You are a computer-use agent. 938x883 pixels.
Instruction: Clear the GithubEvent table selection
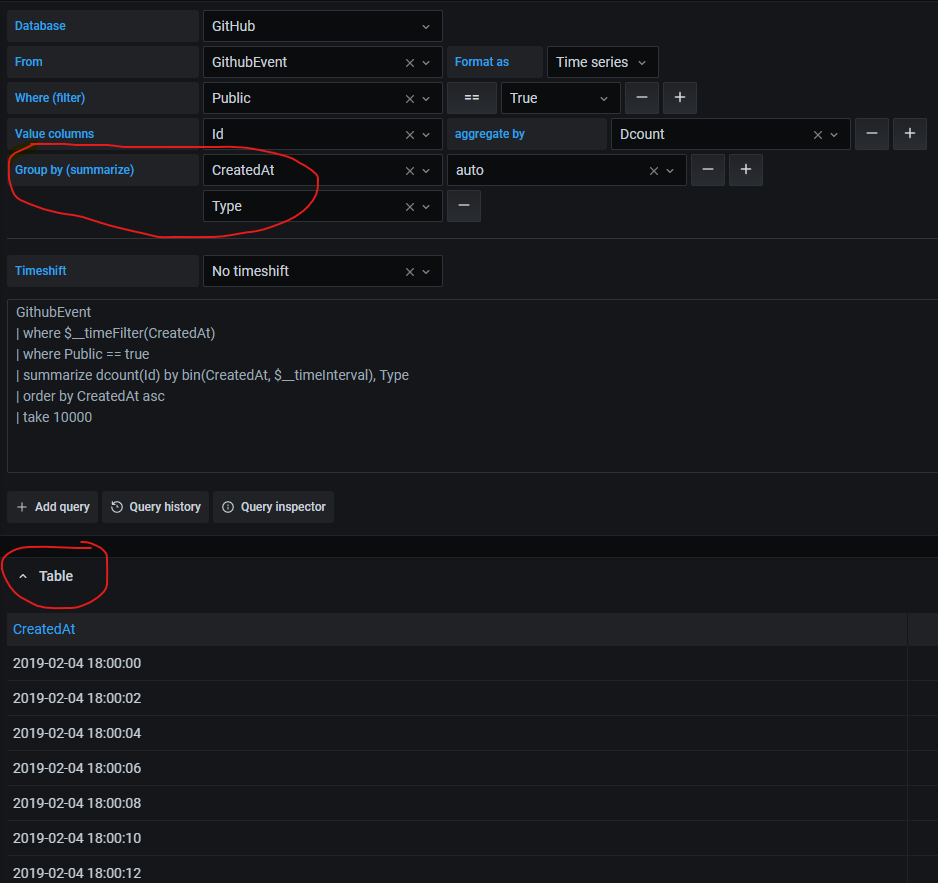pyautogui.click(x=409, y=62)
